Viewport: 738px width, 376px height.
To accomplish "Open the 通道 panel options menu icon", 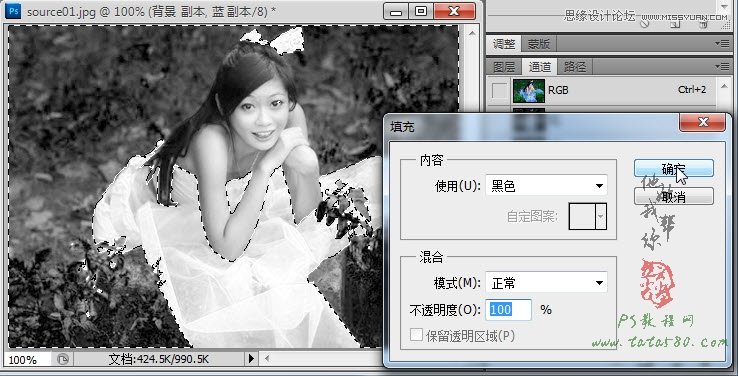I will [722, 66].
